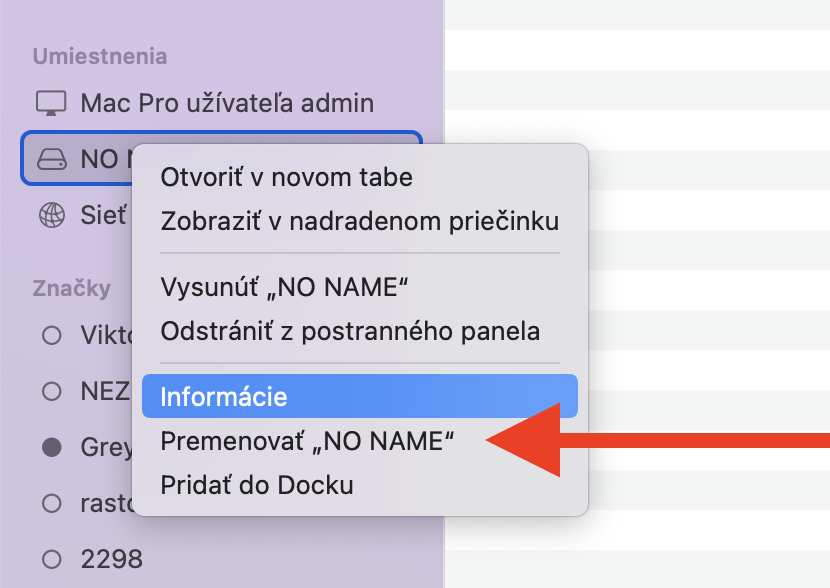Click the tag circle beside NEZ
Viewport: 830px width, 588px height.
(x=51, y=392)
